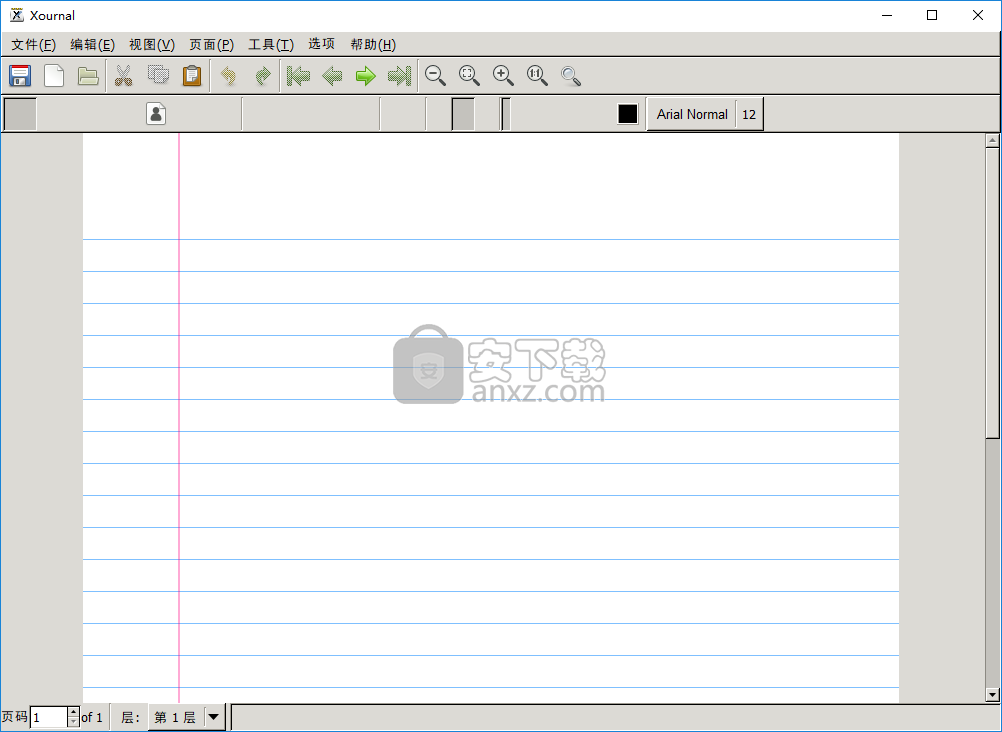Copy the selection using the copy icon
Image resolution: width=1002 pixels, height=732 pixels.
tap(158, 75)
